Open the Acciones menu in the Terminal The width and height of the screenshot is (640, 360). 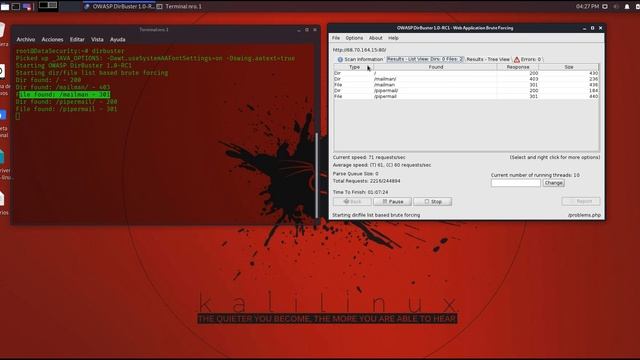pyautogui.click(x=52, y=40)
